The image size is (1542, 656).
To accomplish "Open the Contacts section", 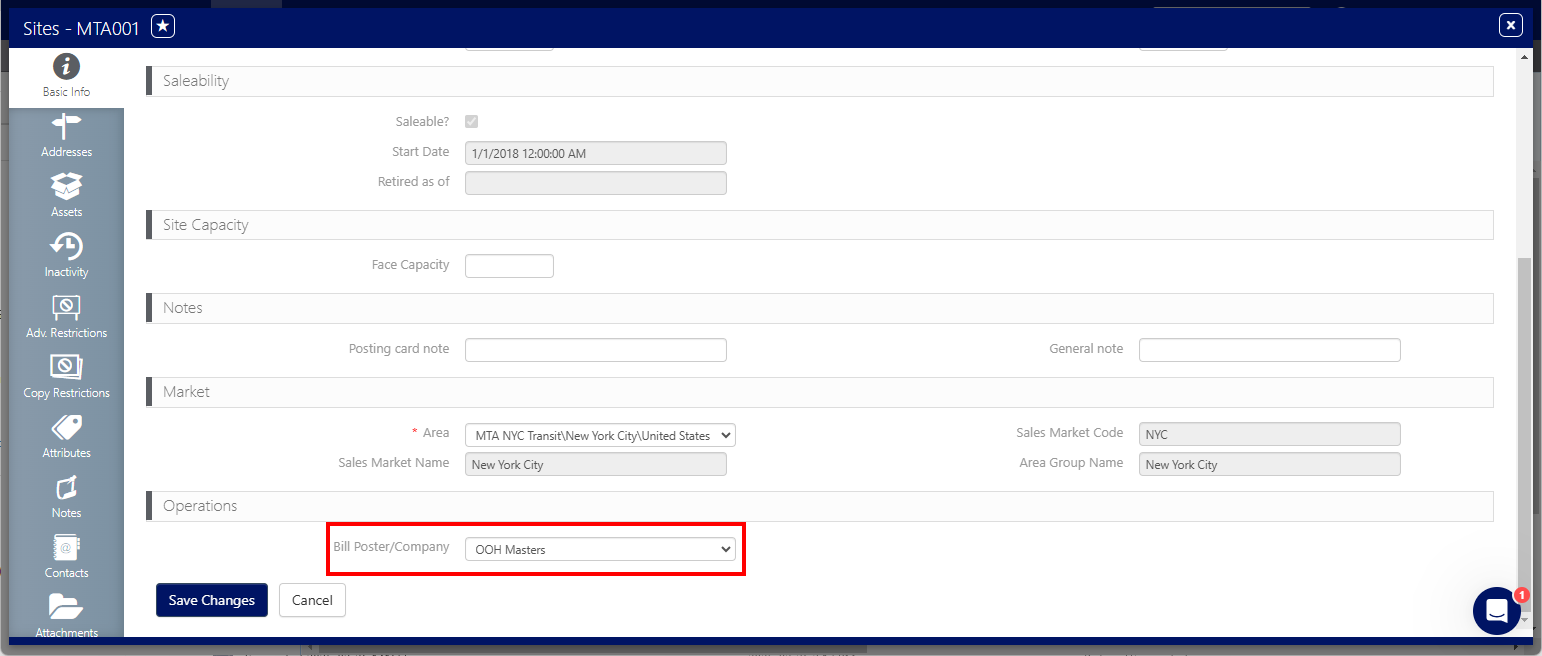I will point(66,557).
